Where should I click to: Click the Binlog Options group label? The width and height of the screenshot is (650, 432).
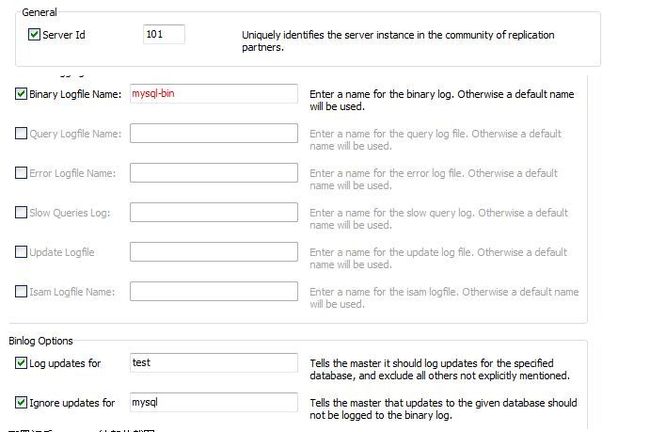pos(41,341)
